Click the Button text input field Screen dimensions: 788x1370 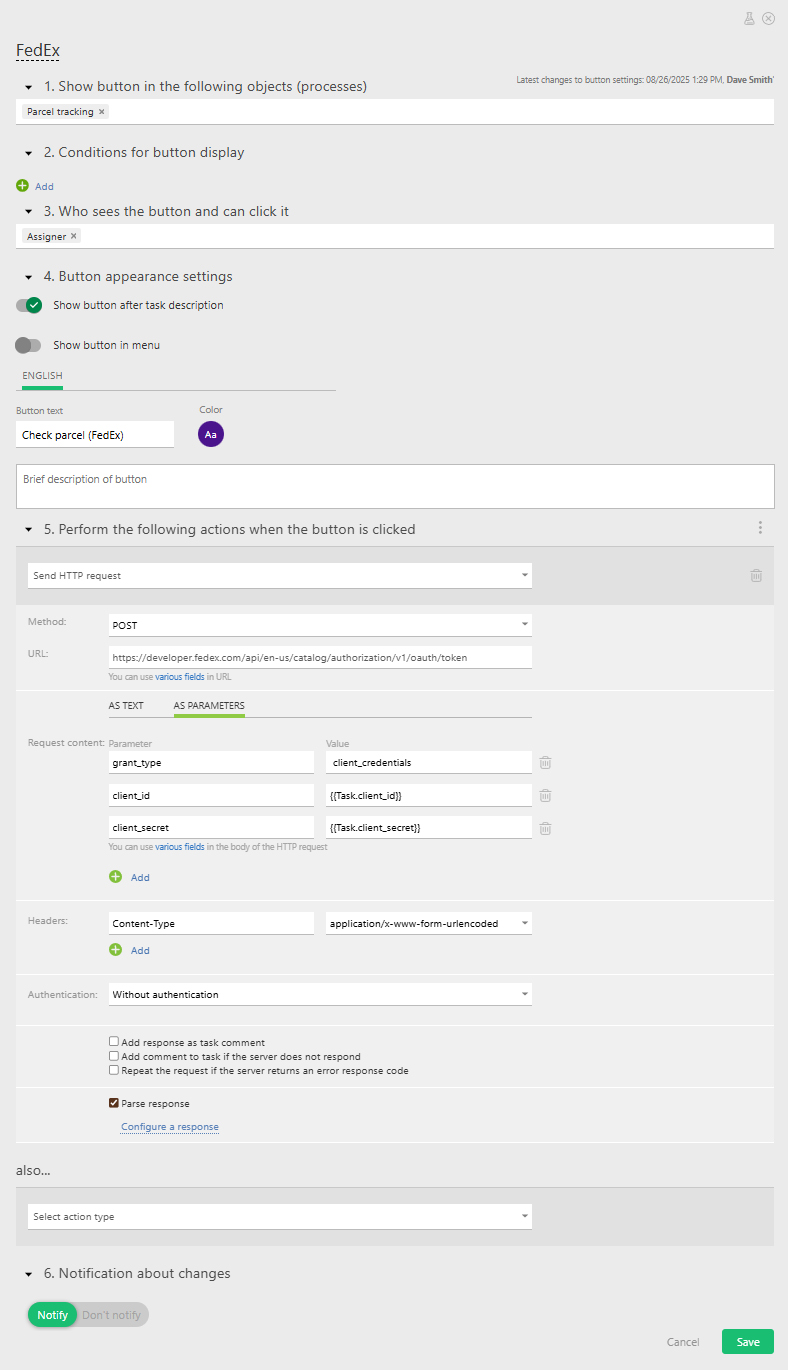(x=95, y=434)
